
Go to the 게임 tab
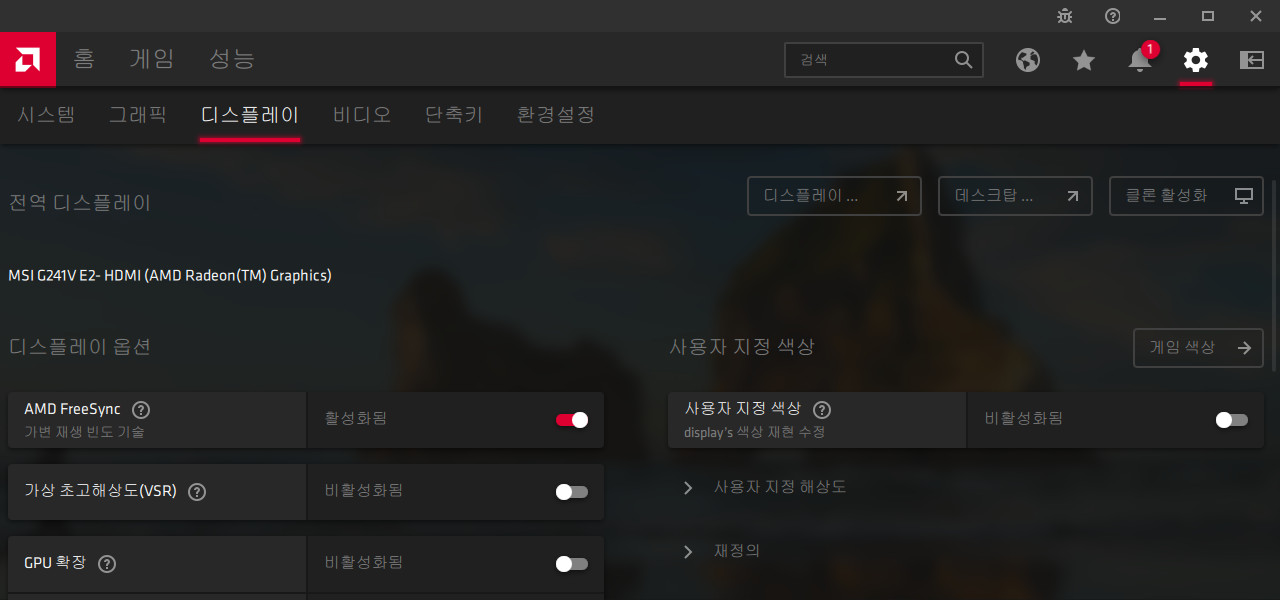(x=152, y=59)
